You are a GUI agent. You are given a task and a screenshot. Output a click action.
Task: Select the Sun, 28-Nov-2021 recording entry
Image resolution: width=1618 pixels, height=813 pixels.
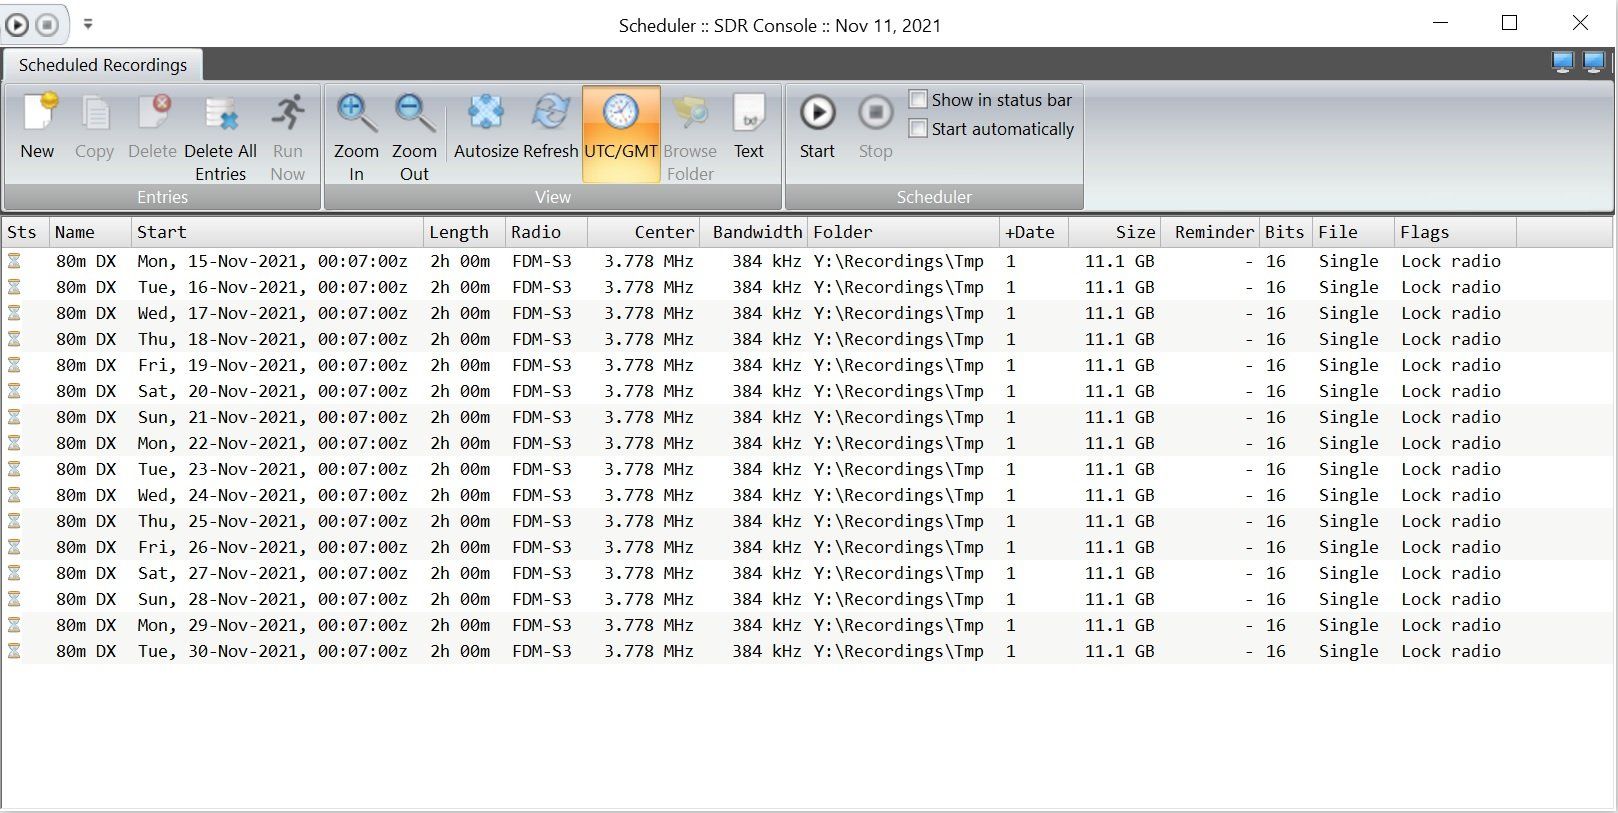[x=807, y=599]
